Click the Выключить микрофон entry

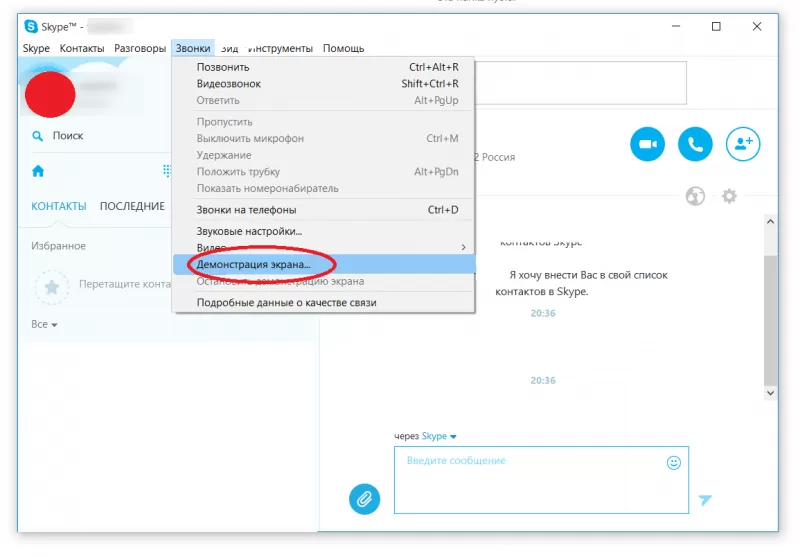tap(323, 138)
